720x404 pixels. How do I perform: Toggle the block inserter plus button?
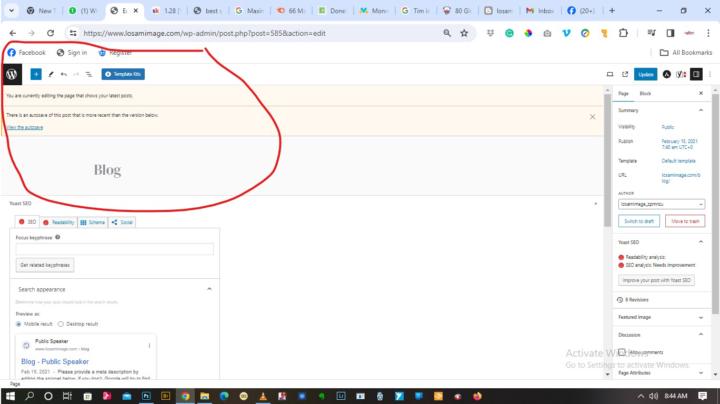pyautogui.click(x=36, y=74)
